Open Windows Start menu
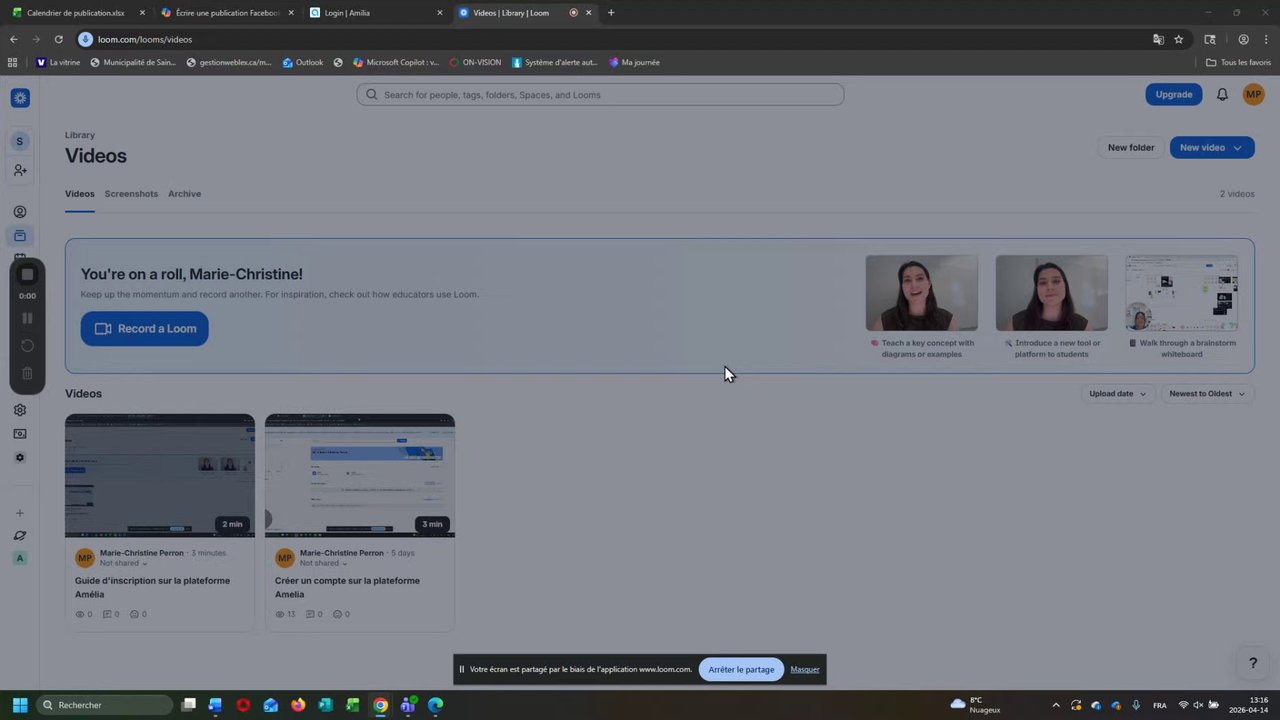1280x720 pixels. click(19, 705)
